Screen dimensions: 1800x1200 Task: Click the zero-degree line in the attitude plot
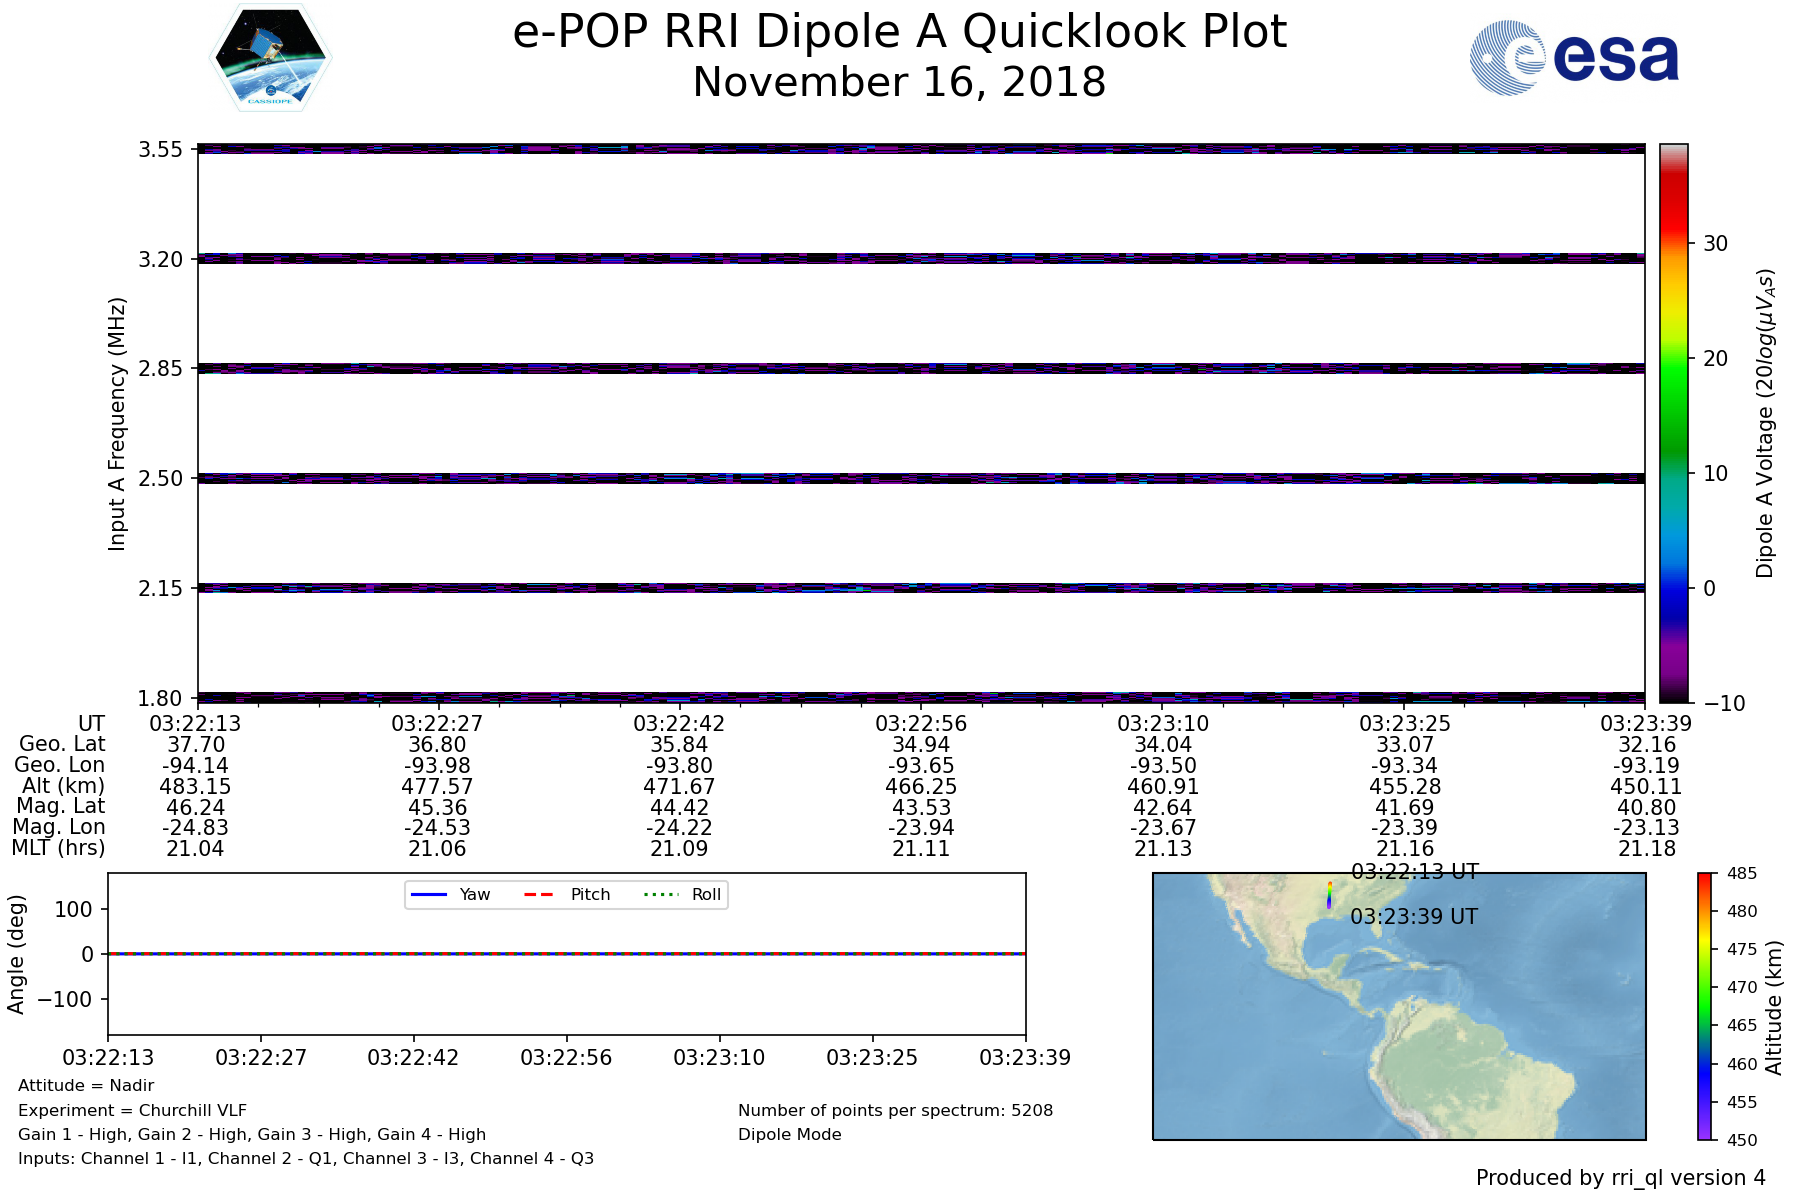pyautogui.click(x=566, y=954)
